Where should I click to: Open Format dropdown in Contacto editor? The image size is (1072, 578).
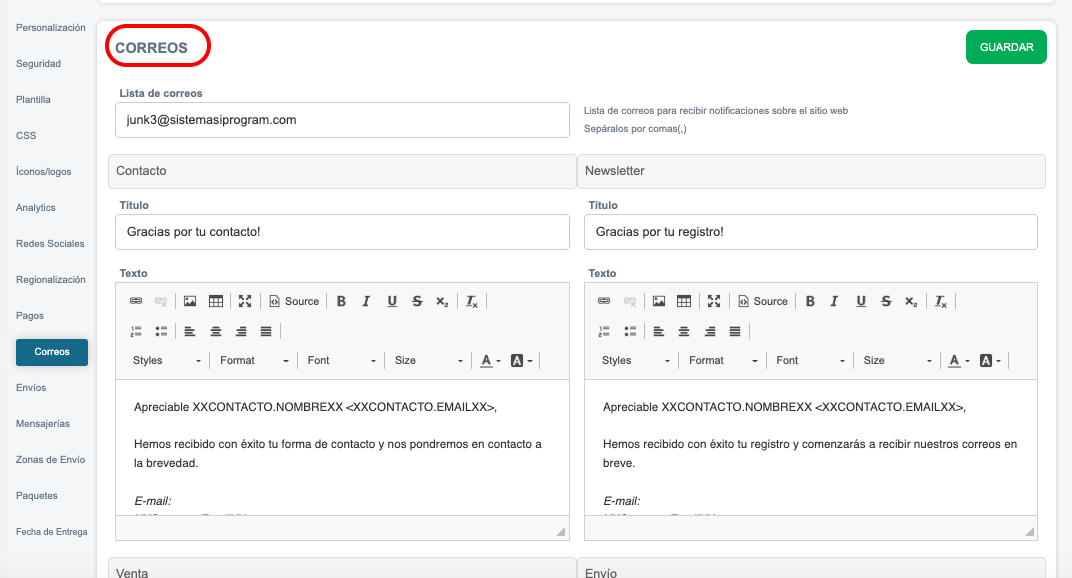[x=254, y=360]
